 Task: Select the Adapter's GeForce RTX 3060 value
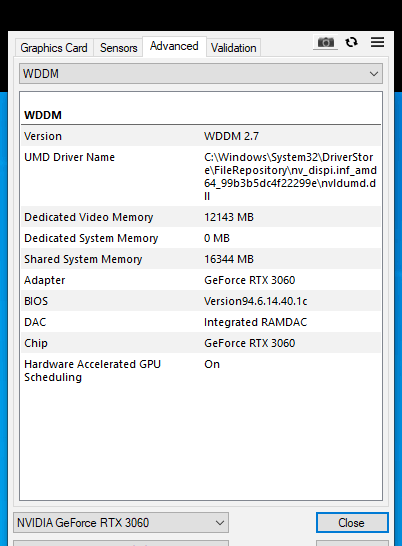click(249, 280)
